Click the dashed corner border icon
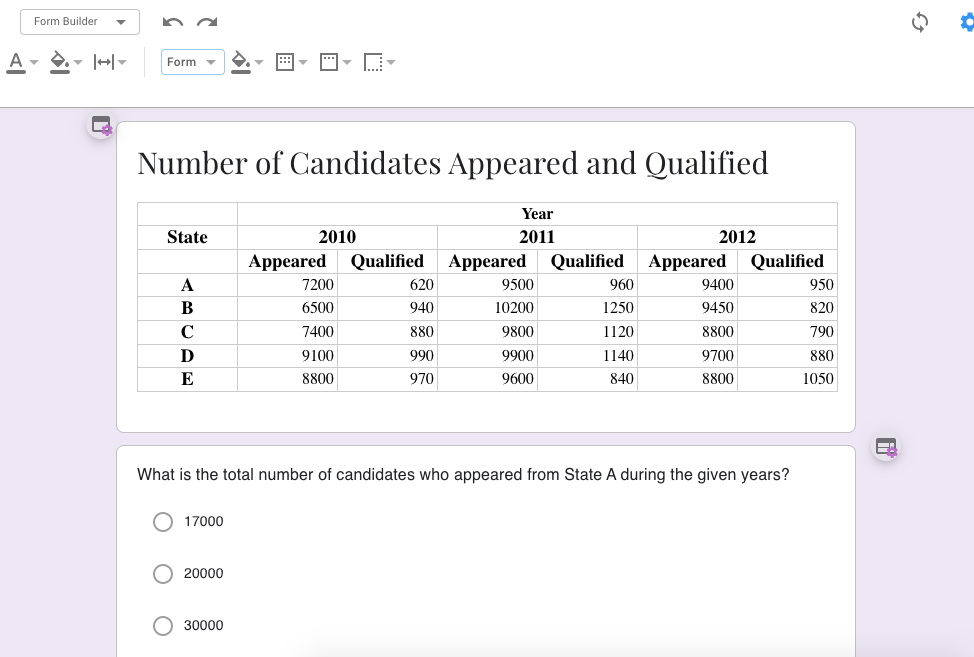The height and width of the screenshot is (657, 974). pyautogui.click(x=373, y=62)
